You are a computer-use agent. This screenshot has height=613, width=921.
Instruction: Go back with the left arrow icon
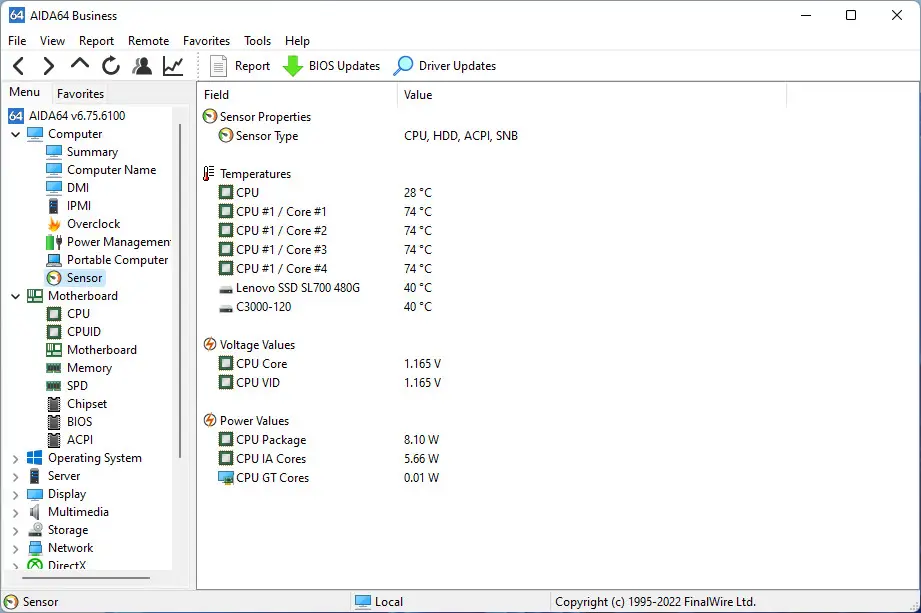pyautogui.click(x=19, y=66)
